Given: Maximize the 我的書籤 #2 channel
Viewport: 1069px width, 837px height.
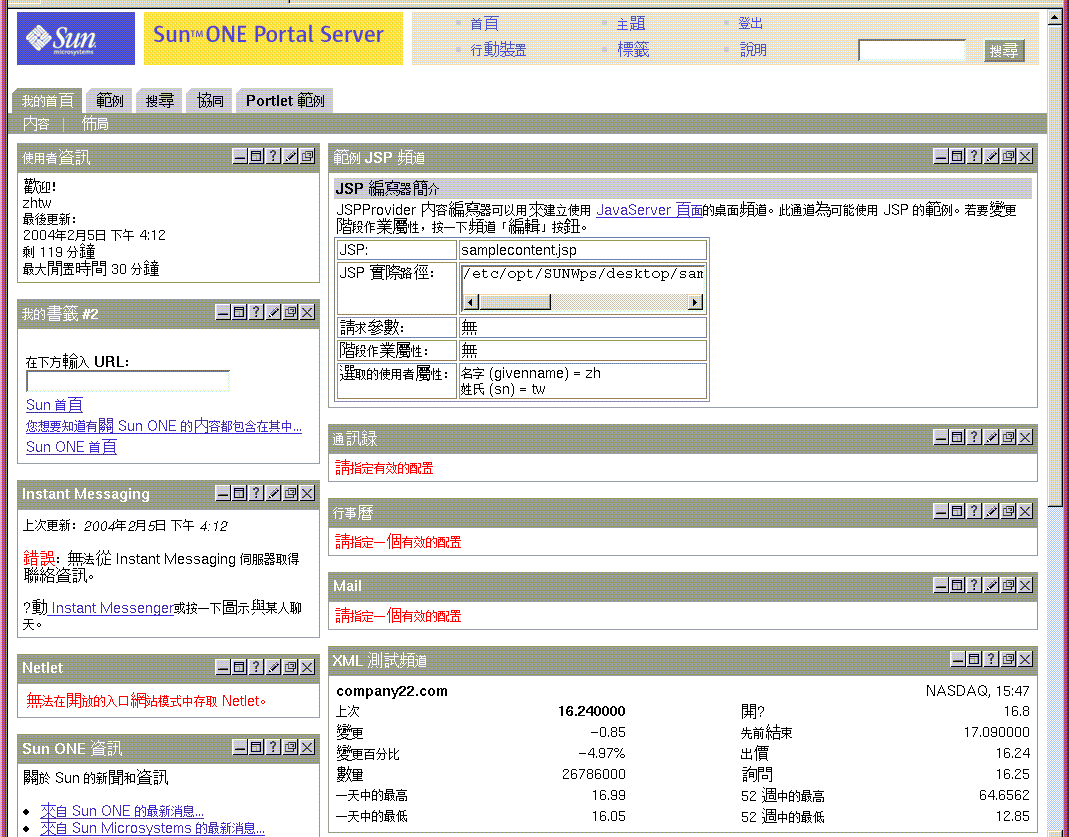Looking at the screenshot, I should (x=239, y=313).
